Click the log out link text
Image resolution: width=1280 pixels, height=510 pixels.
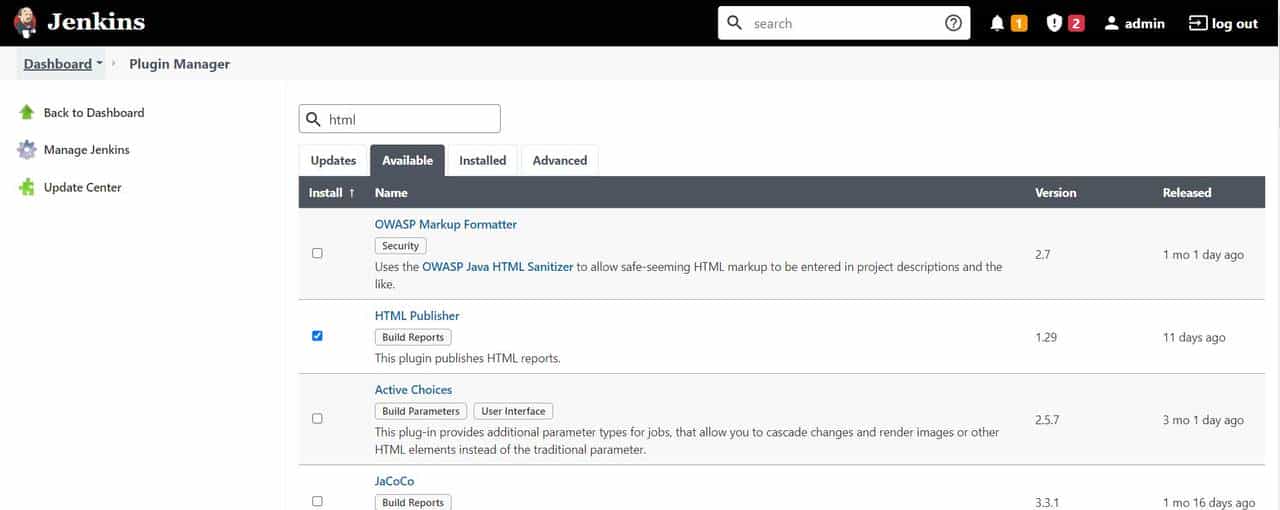(x=1235, y=23)
